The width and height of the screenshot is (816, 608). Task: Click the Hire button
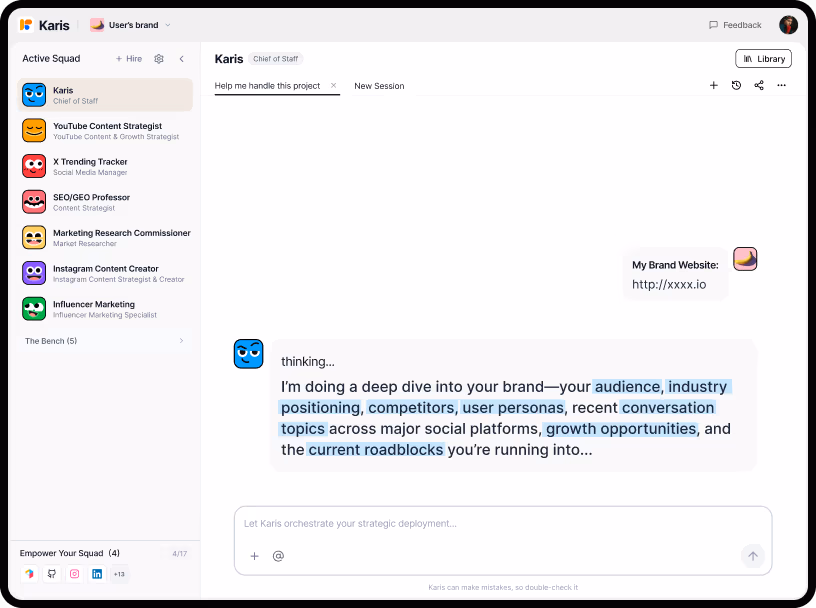[x=129, y=59]
